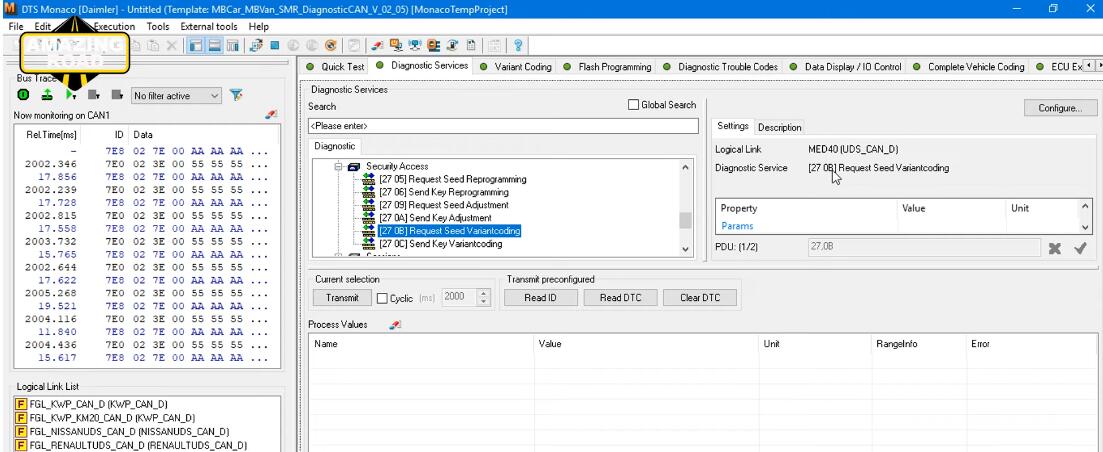Click the Clear DTC button
The image size is (1103, 452).
point(700,297)
